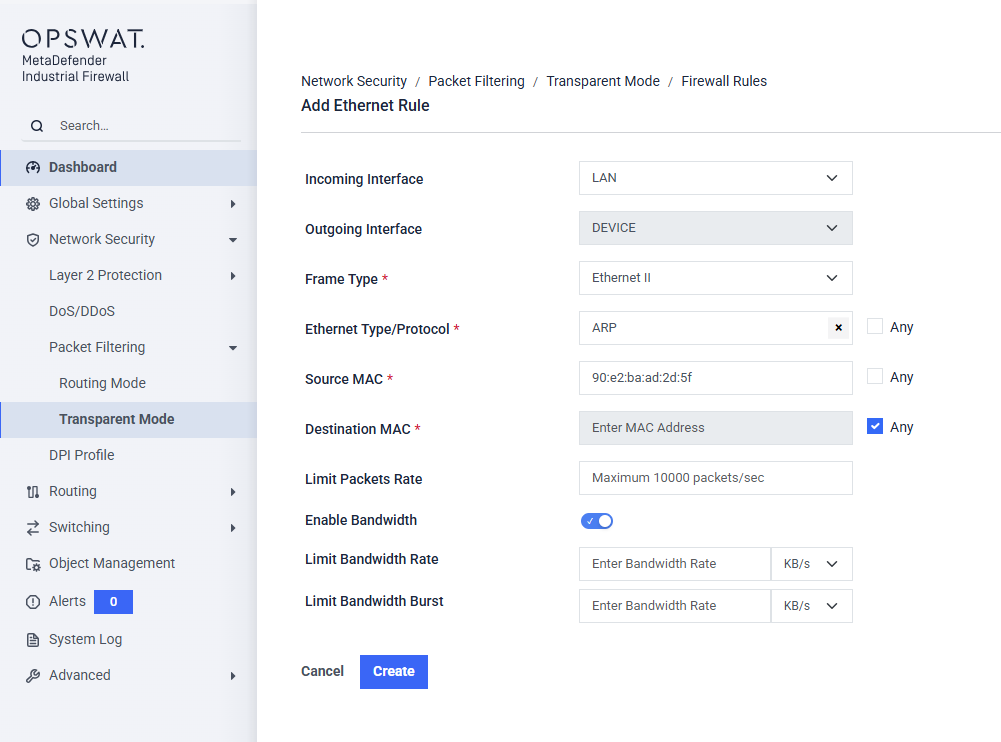Viewport: 1001px width, 742px height.
Task: Open DPI Profile in the sidebar
Action: tap(82, 455)
